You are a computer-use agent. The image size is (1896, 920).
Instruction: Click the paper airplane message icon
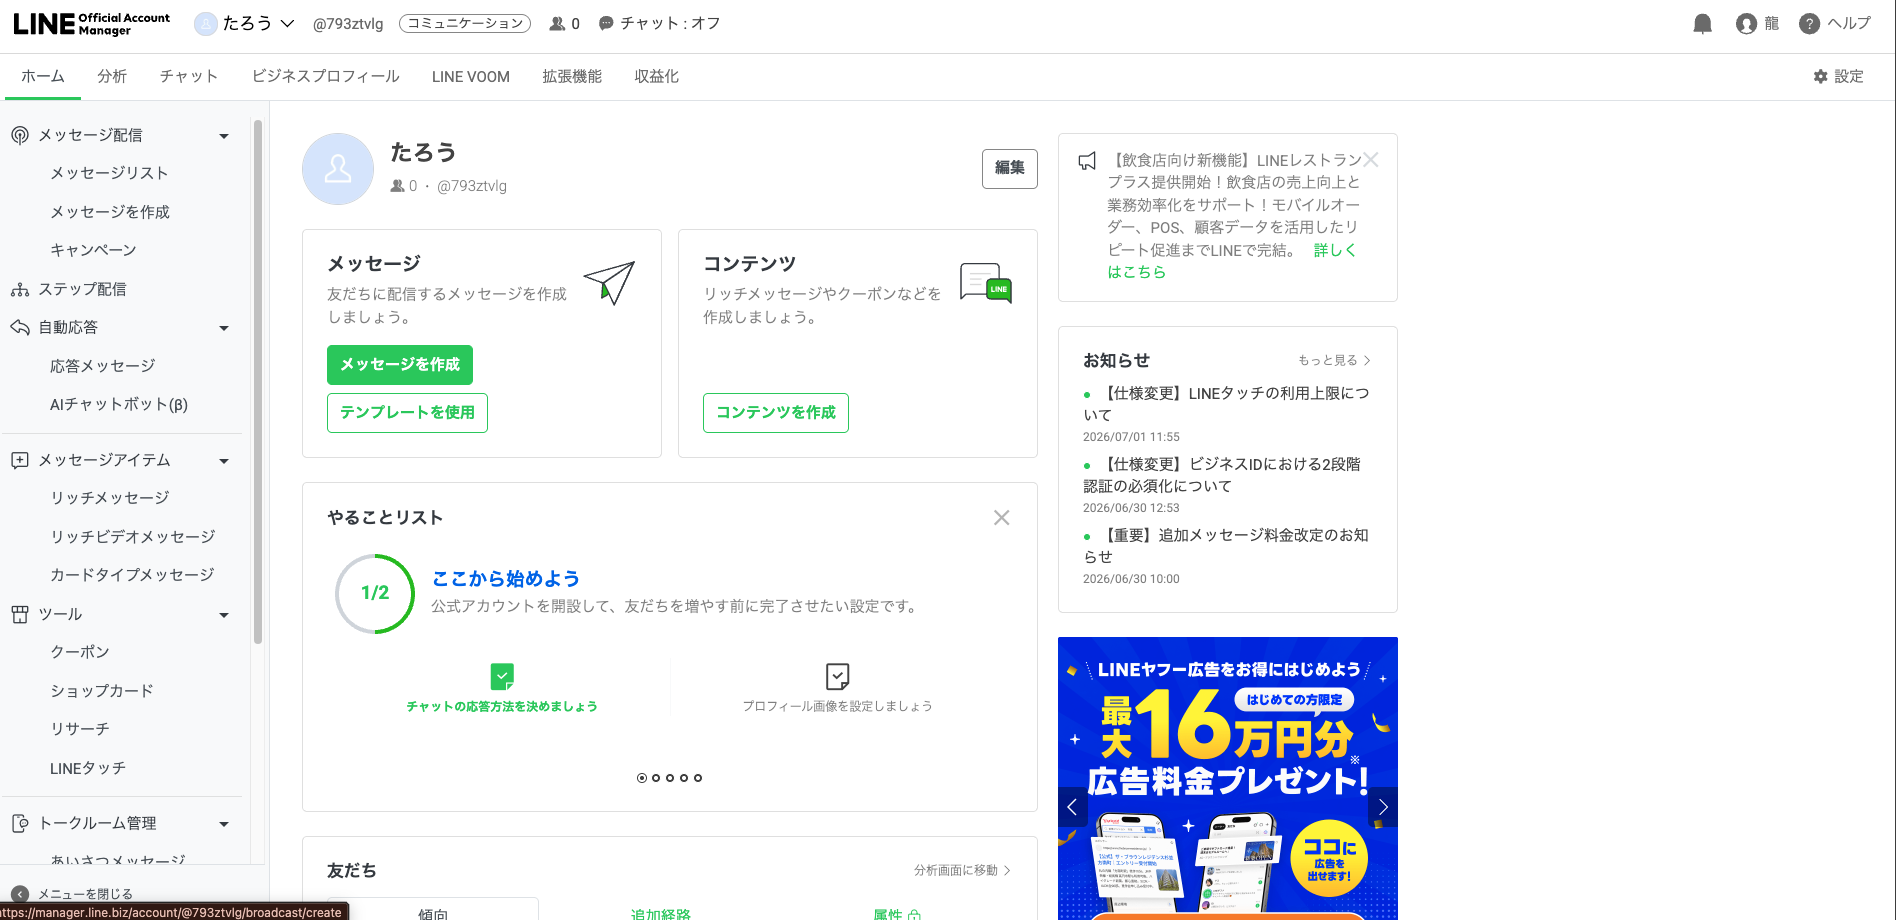tap(609, 284)
